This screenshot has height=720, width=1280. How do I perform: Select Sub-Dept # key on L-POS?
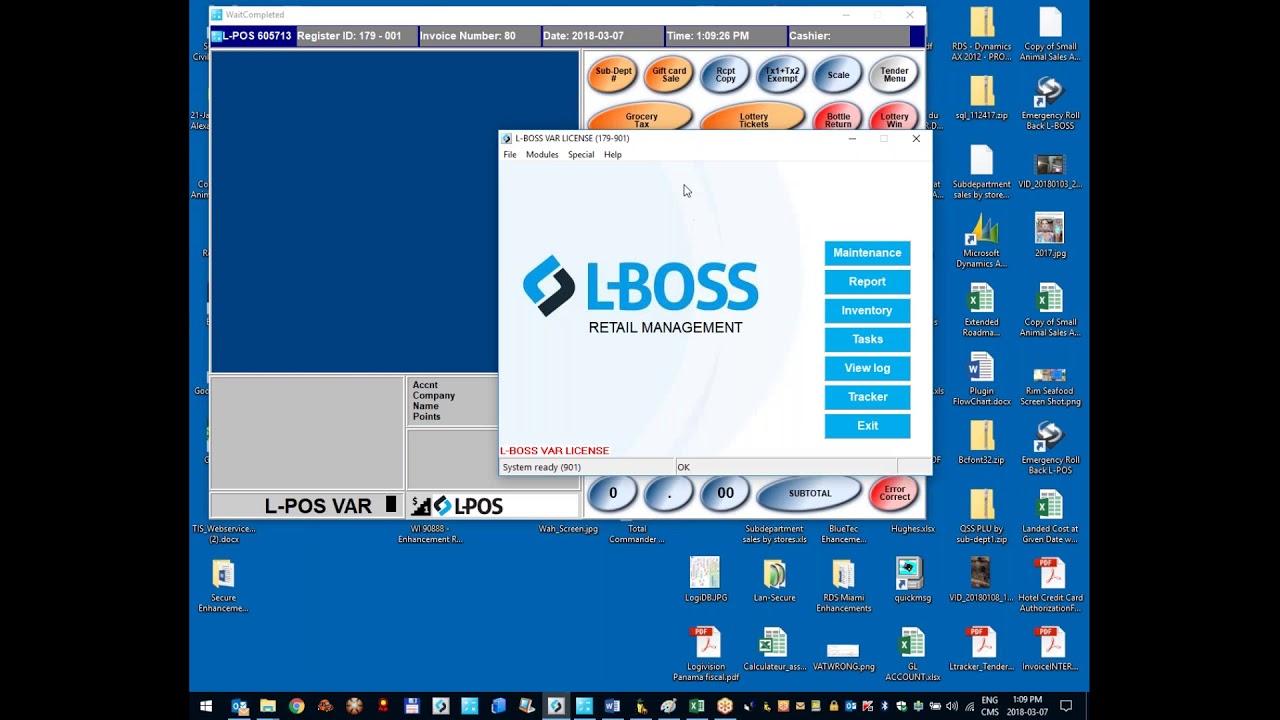613,75
